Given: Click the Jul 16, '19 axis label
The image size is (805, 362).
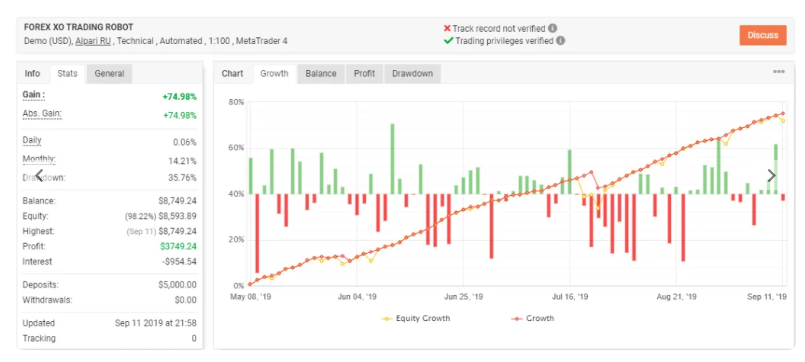Looking at the screenshot, I should point(570,297).
